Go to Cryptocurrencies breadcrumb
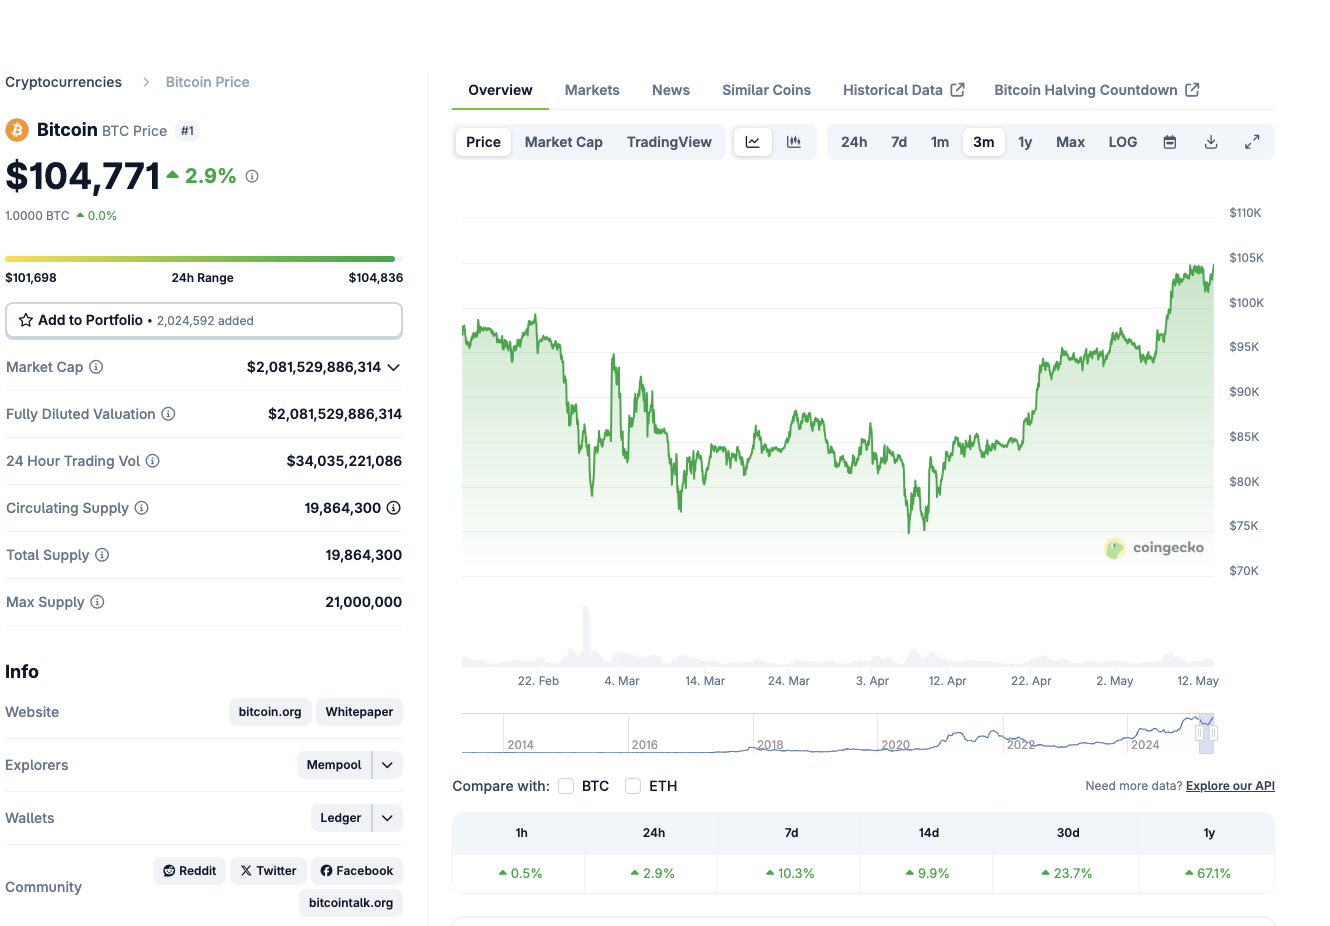This screenshot has width=1330, height=926. [63, 82]
